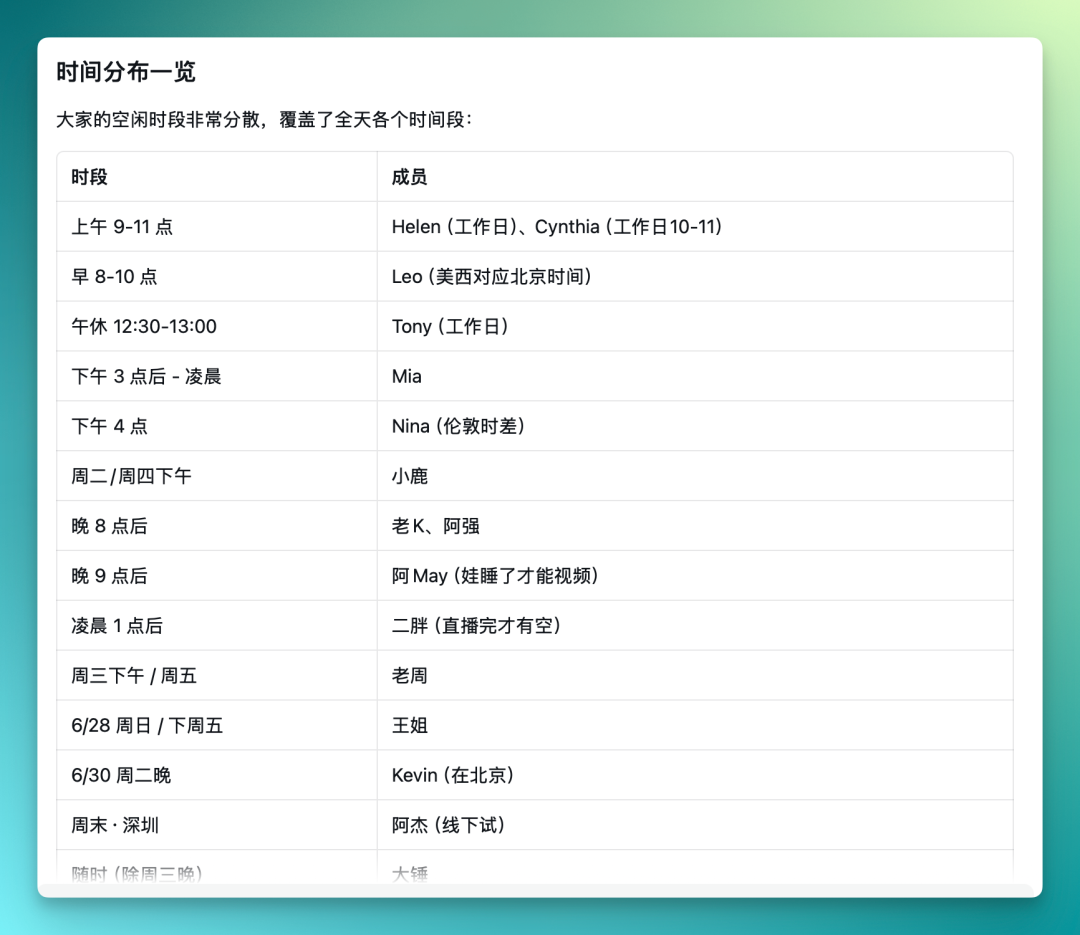Screen dimensions: 1080x935
Task: Click the cell 早 8-10 点
Action: click(x=217, y=276)
